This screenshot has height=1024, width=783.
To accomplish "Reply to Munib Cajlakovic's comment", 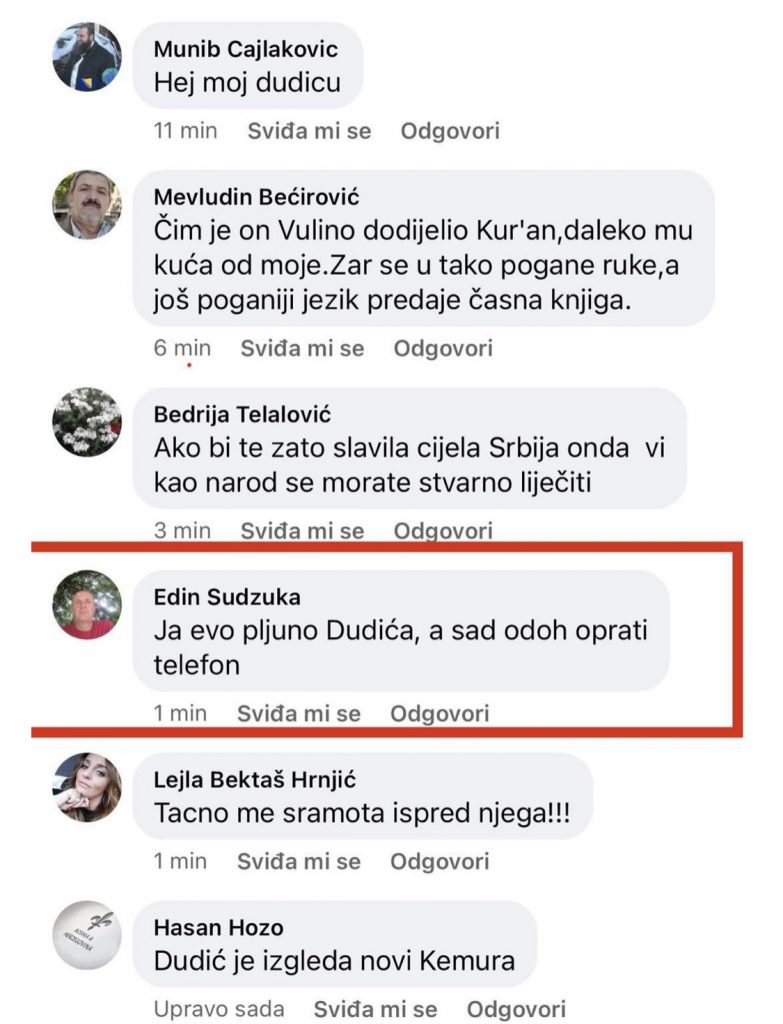I will [x=450, y=131].
